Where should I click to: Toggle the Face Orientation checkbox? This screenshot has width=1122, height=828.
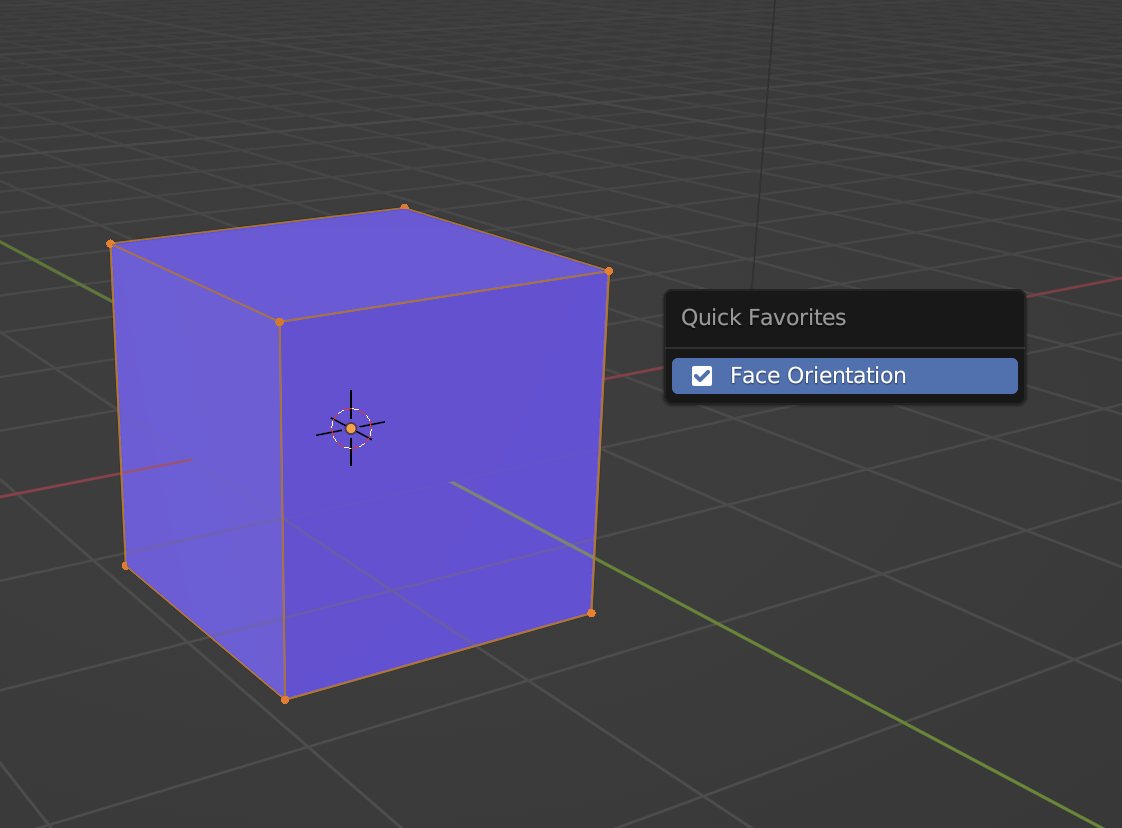[701, 376]
